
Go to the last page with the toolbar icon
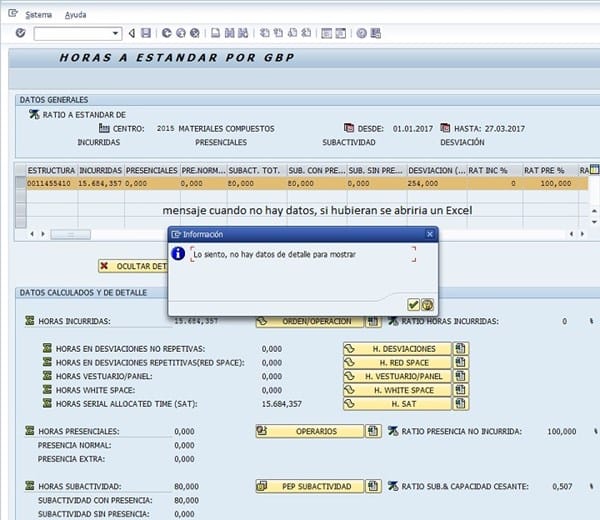tap(306, 33)
